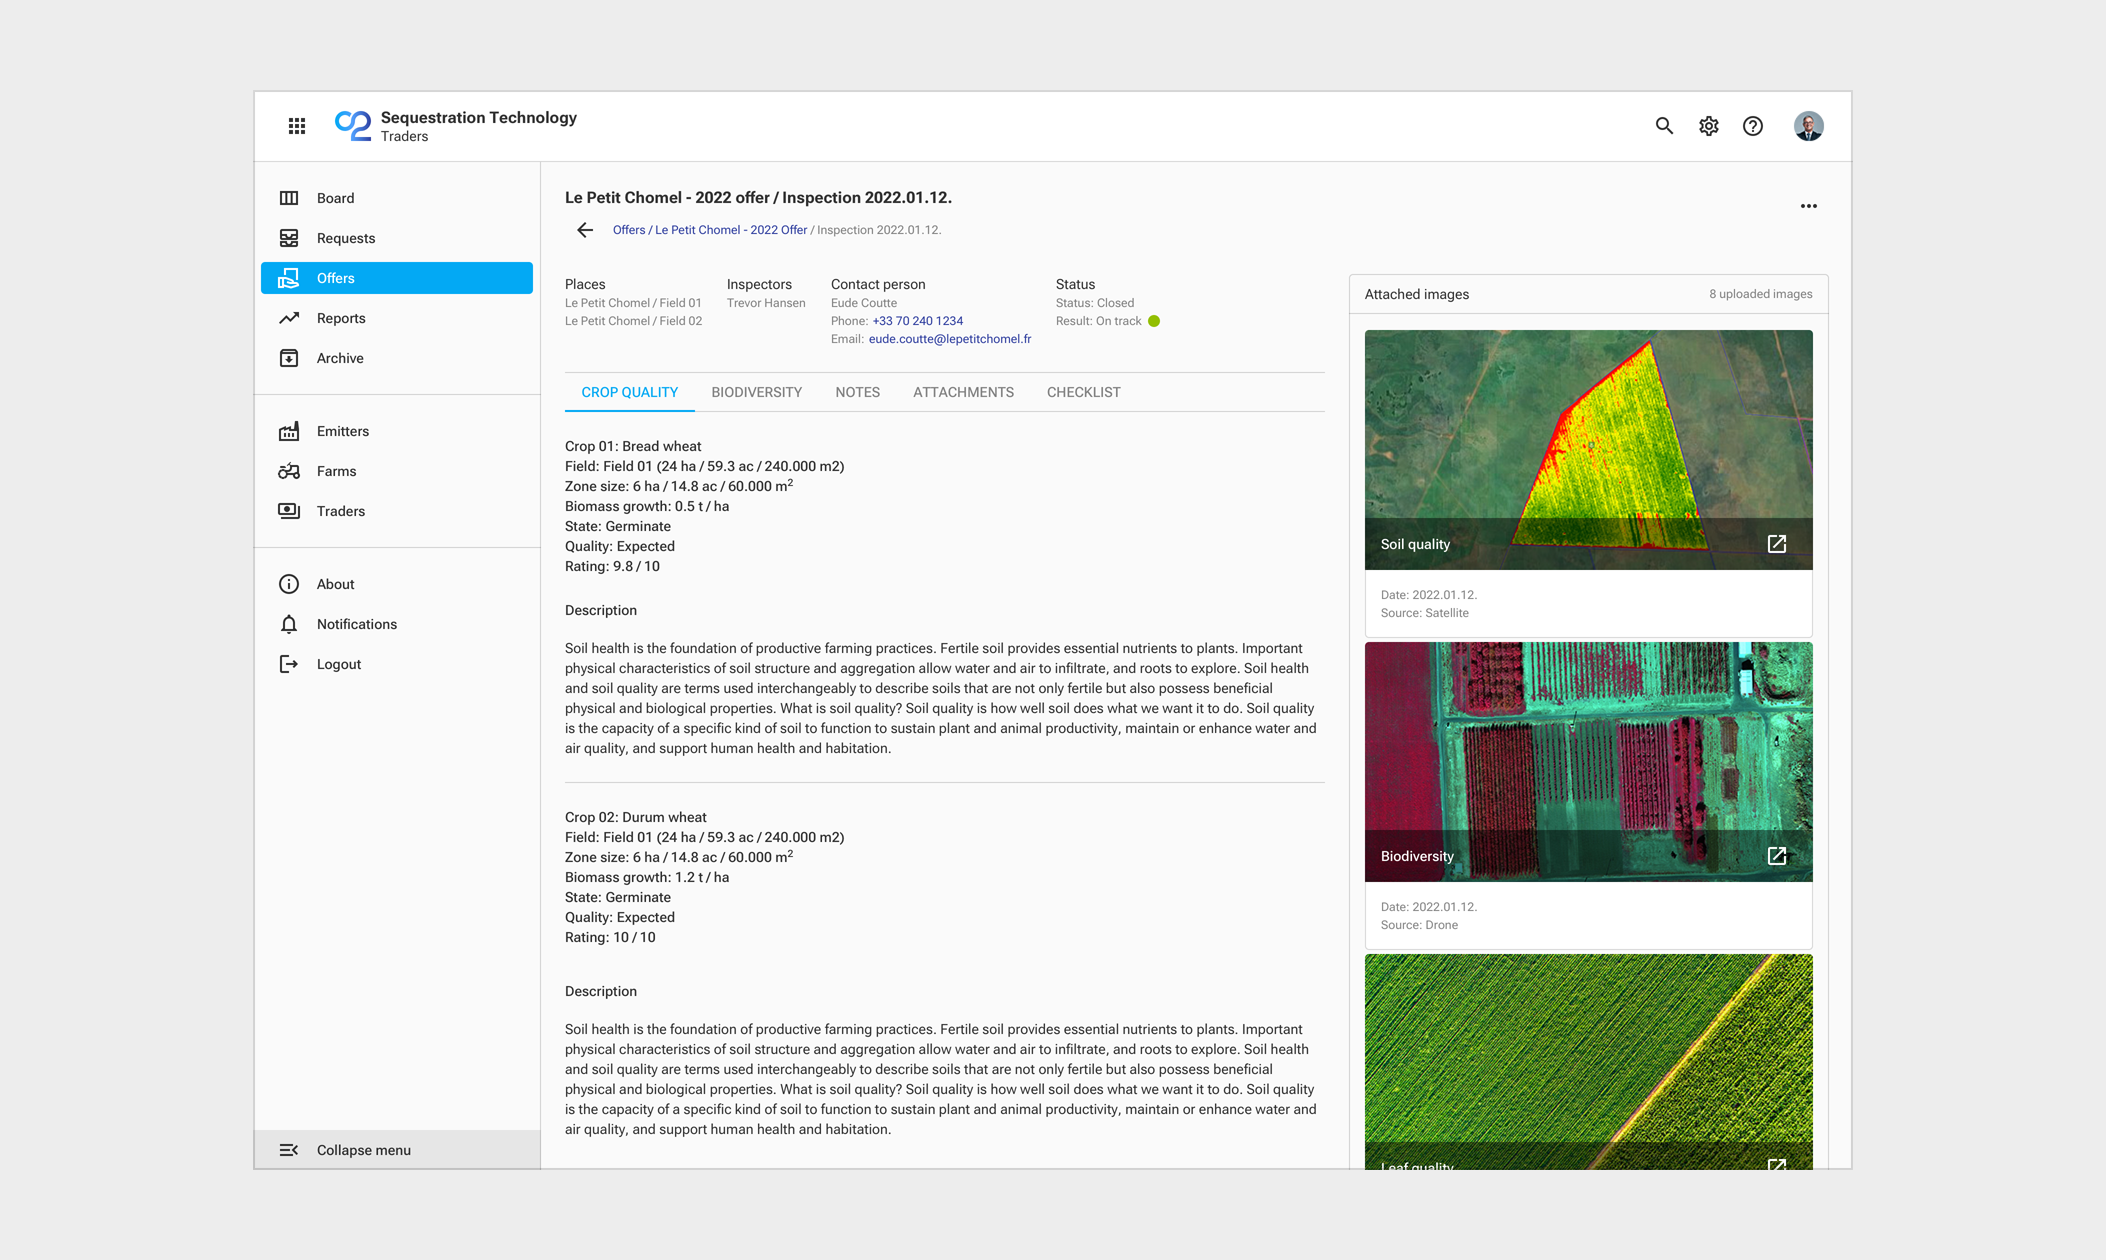Open the Soil quality image in new window
Screen dimensions: 2106x1260
pos(1777,544)
